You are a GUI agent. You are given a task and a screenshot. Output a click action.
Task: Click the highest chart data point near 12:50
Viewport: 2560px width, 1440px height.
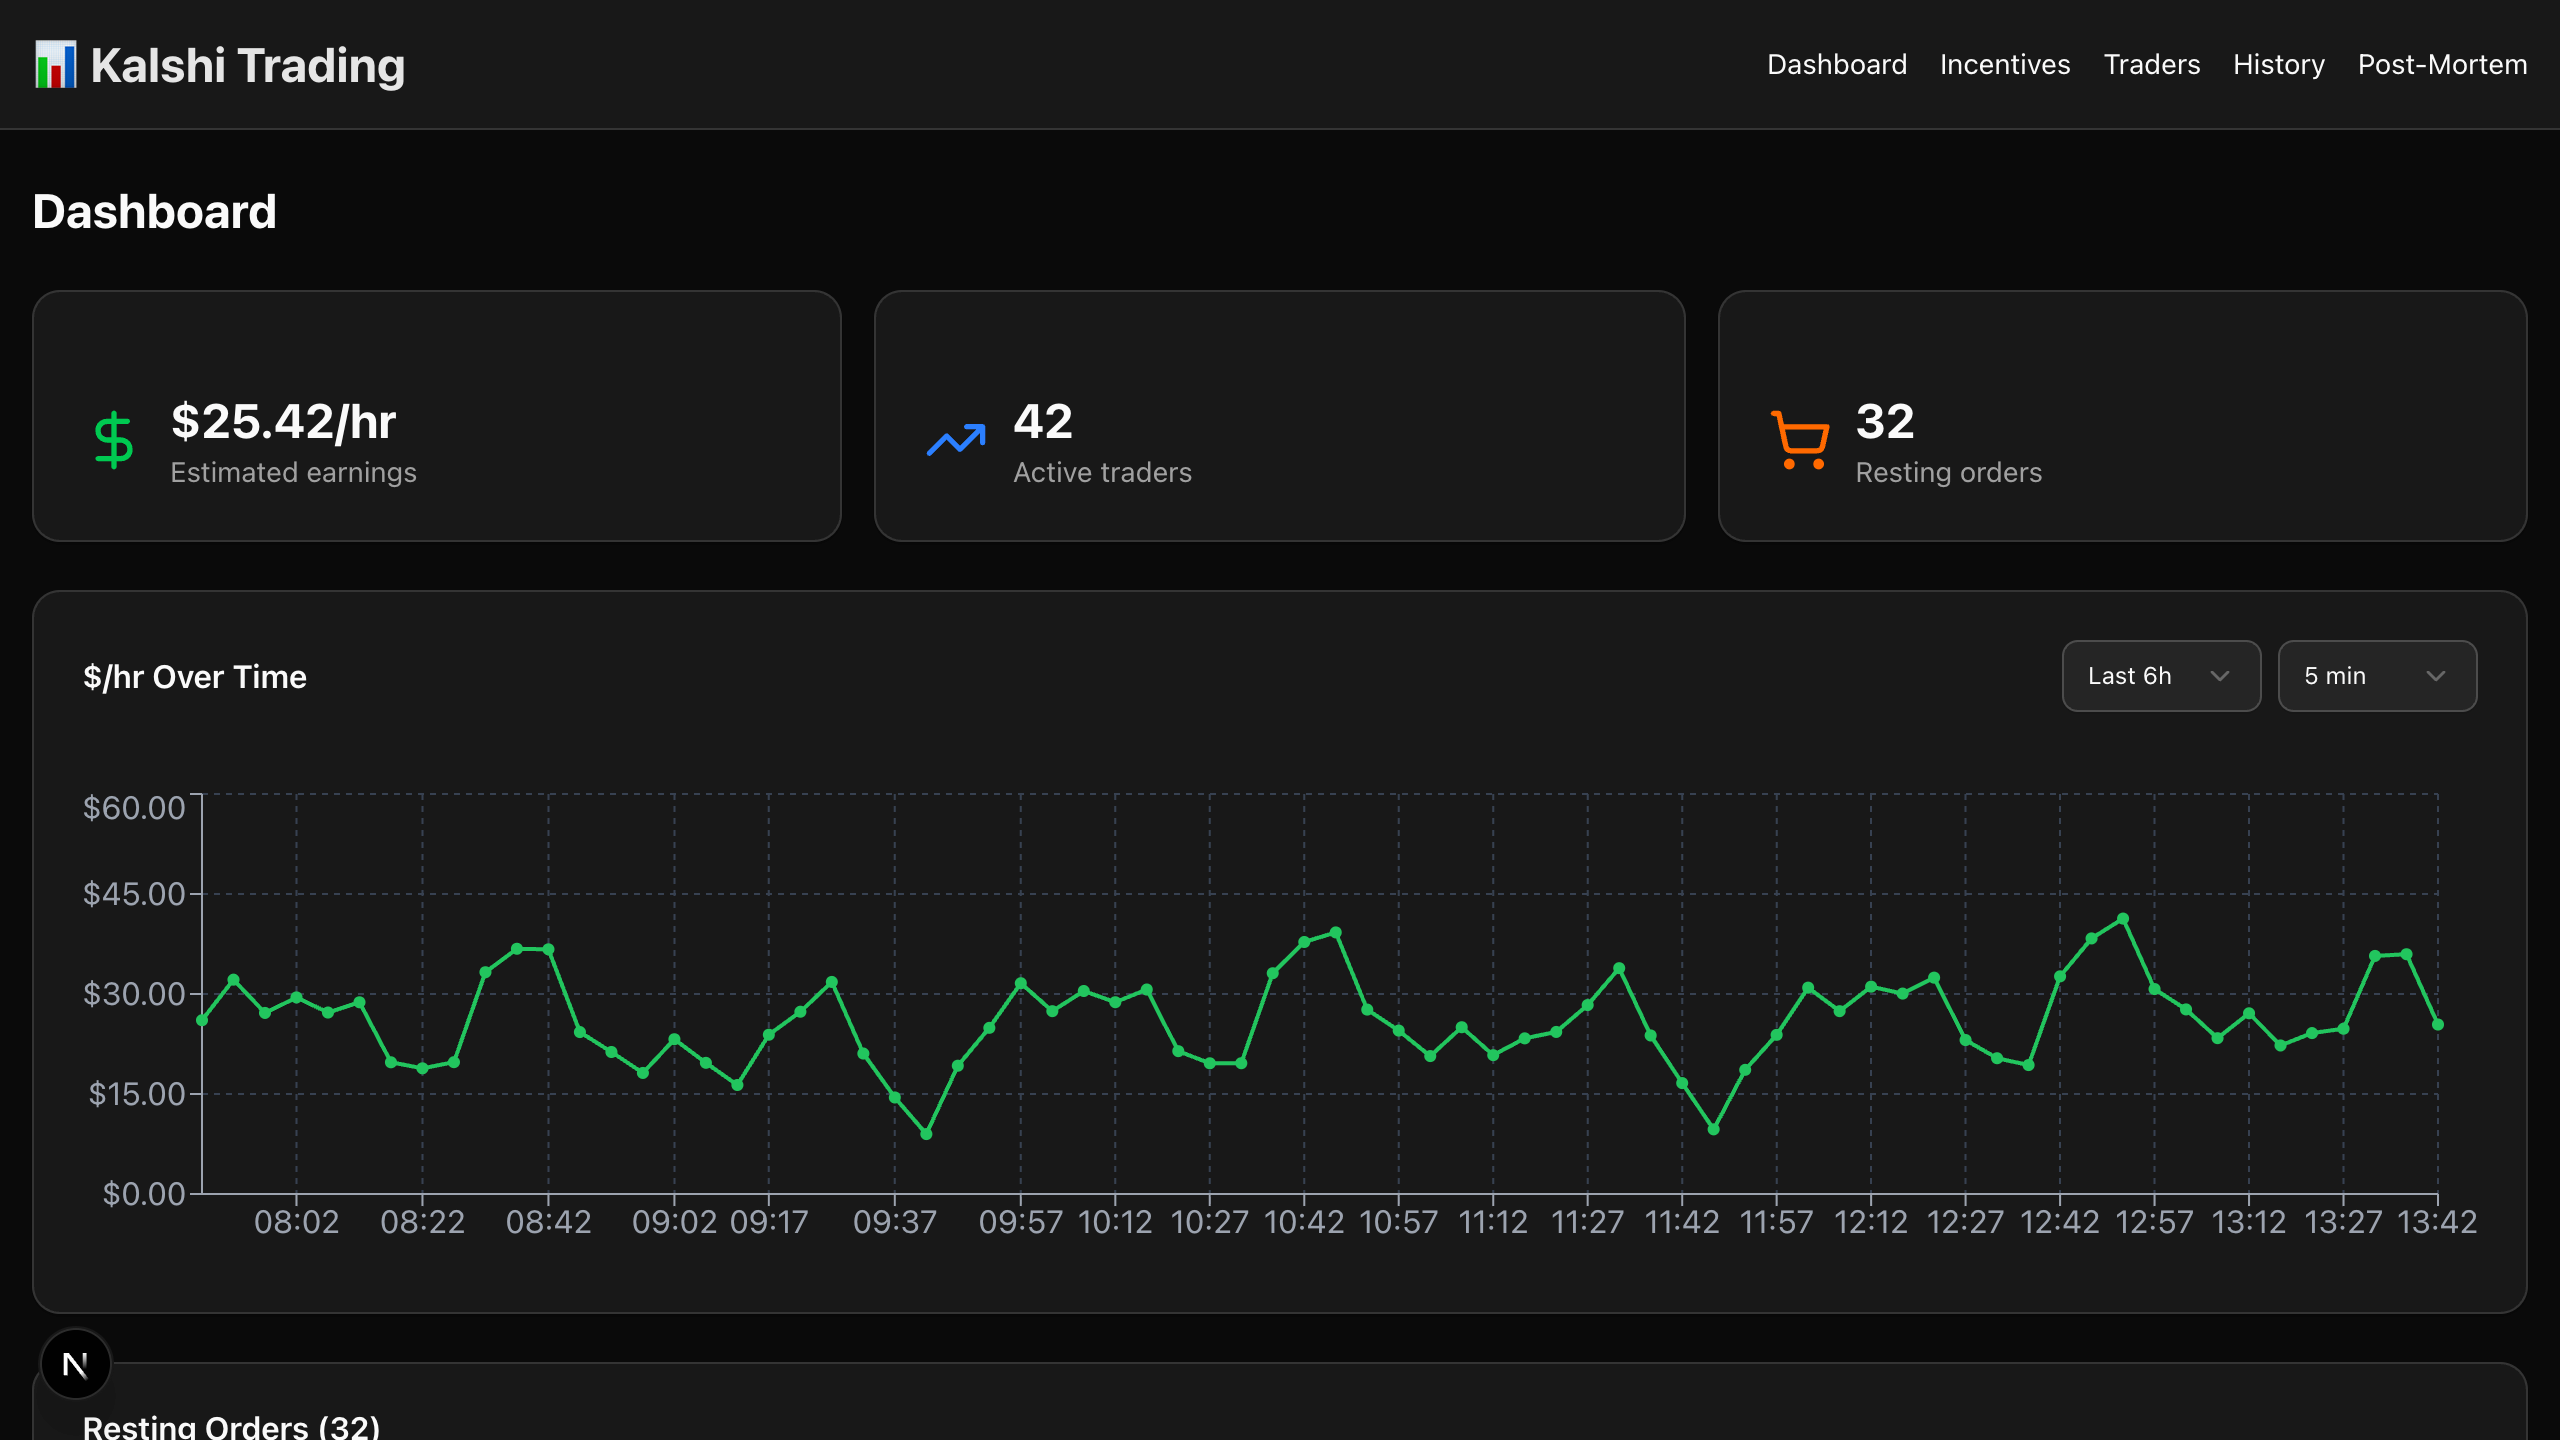[2122, 919]
